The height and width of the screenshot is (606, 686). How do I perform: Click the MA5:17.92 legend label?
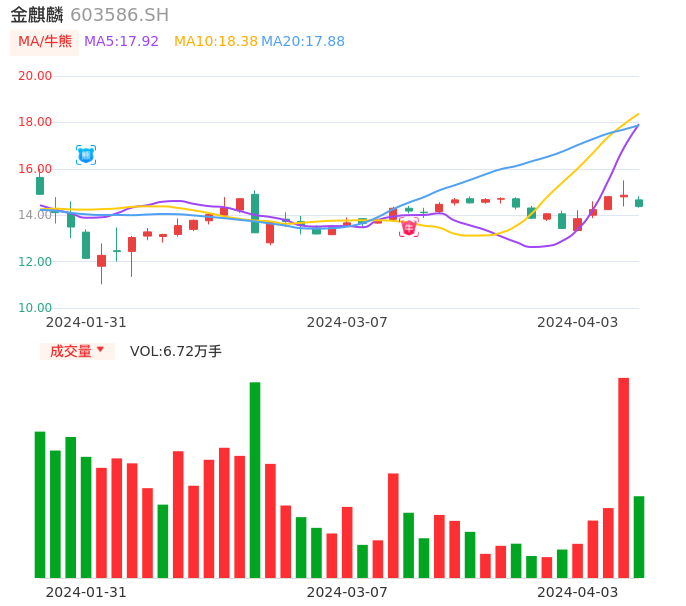(121, 42)
